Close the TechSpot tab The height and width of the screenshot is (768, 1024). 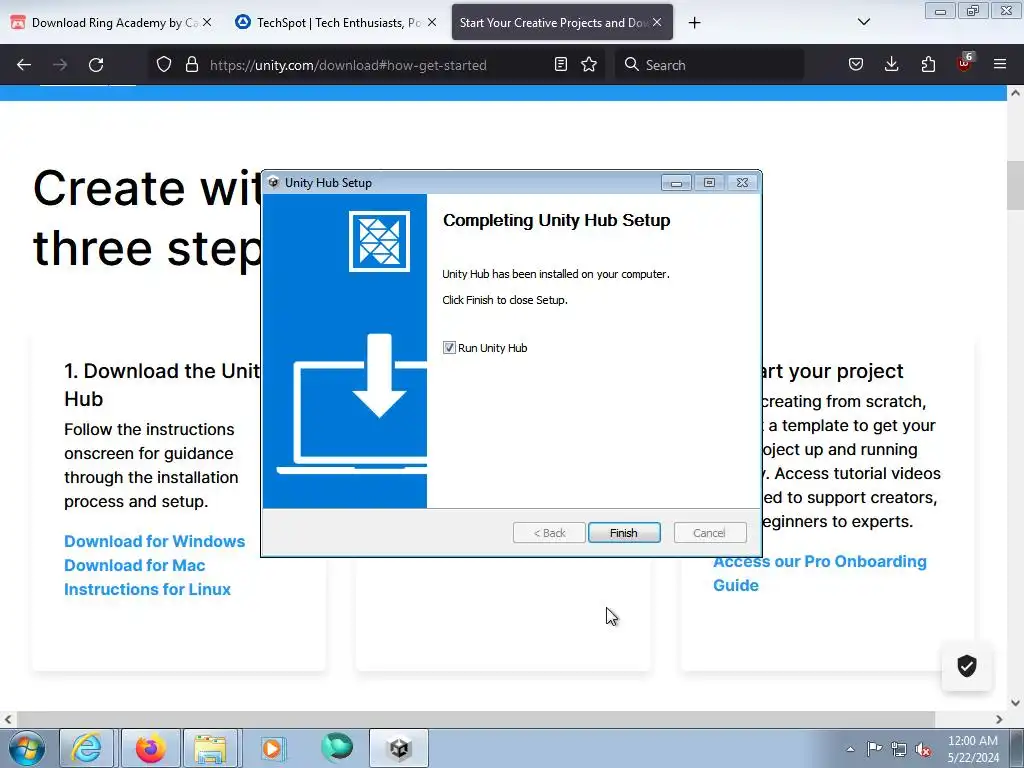tap(432, 22)
